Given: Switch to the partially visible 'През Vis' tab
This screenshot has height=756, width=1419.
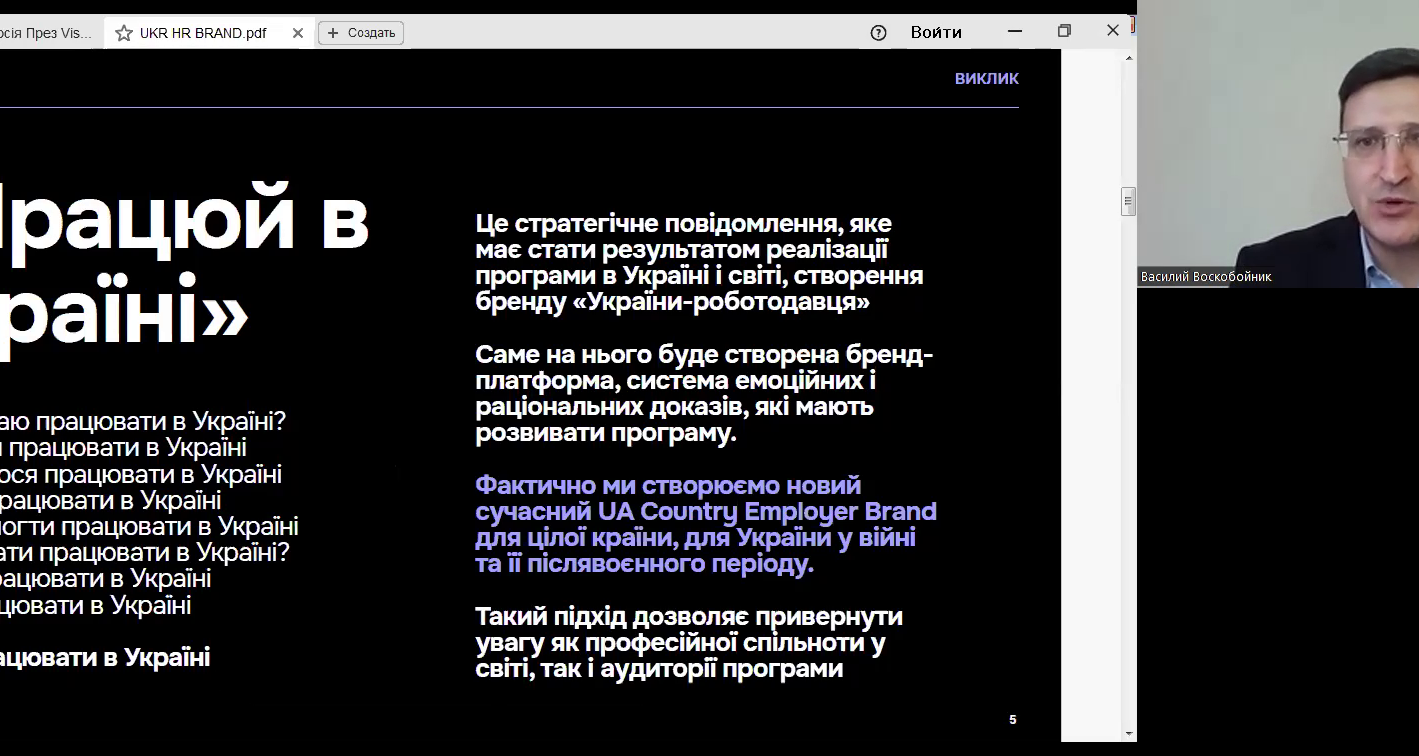Looking at the screenshot, I should click(x=46, y=33).
